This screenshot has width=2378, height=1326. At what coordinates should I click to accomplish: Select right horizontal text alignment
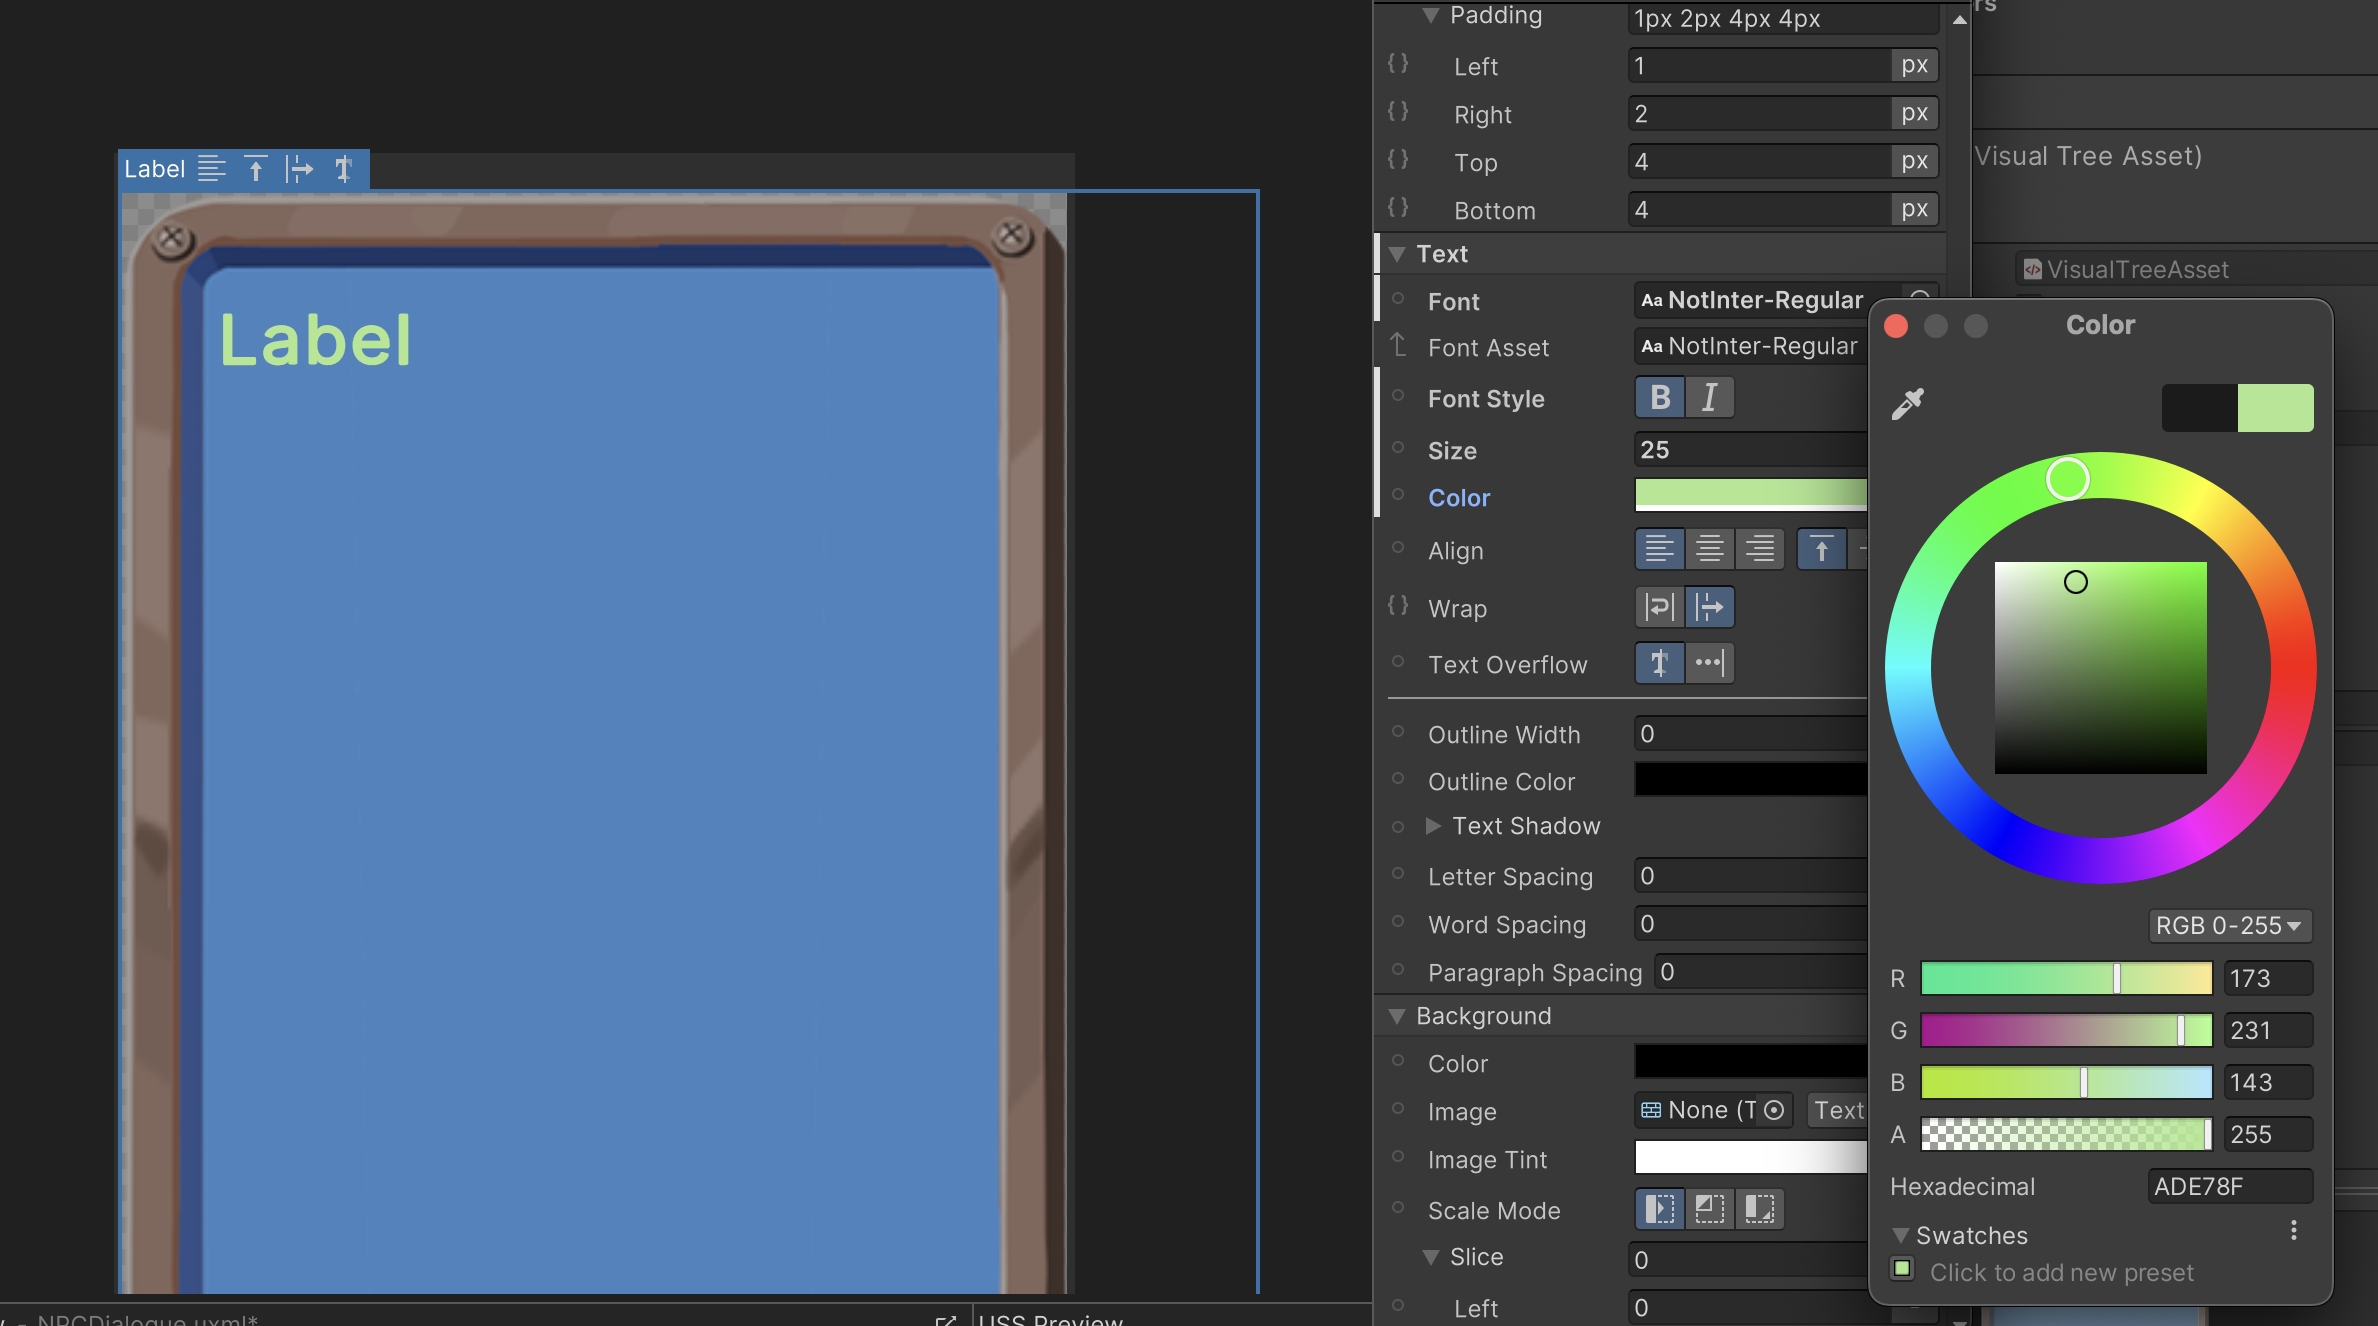coord(1760,549)
